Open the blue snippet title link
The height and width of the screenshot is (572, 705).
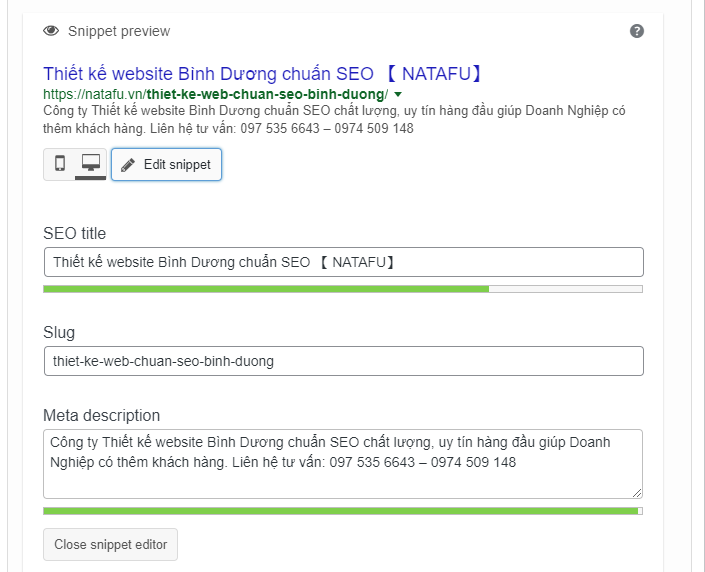click(x=262, y=74)
